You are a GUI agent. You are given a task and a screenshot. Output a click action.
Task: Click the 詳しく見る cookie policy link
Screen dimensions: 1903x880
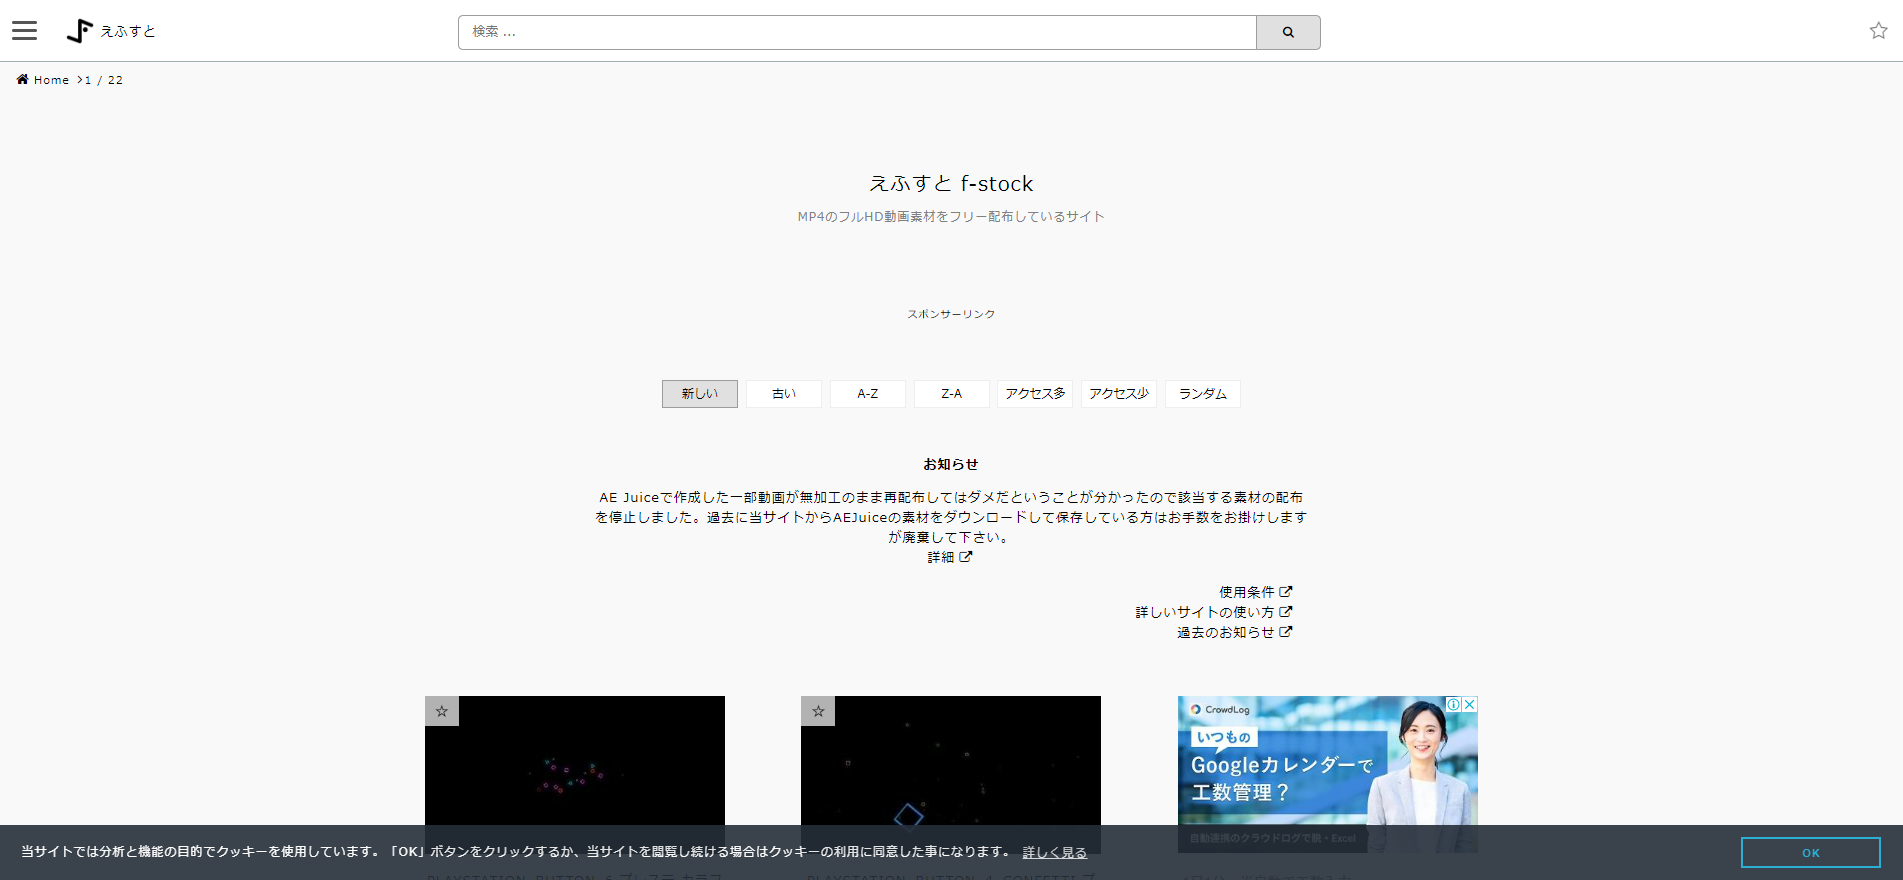click(1055, 852)
